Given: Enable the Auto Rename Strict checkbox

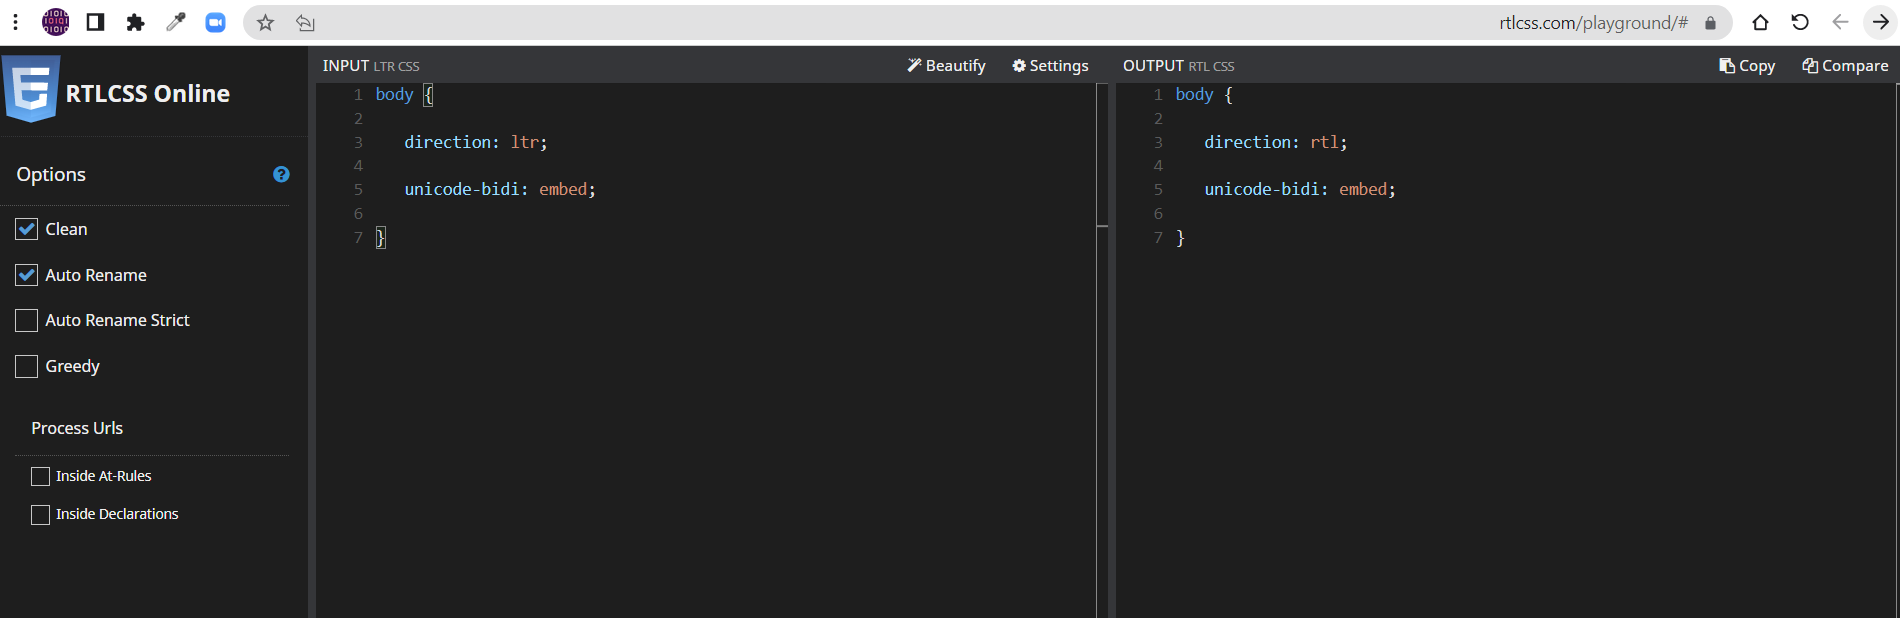Looking at the screenshot, I should [x=27, y=320].
